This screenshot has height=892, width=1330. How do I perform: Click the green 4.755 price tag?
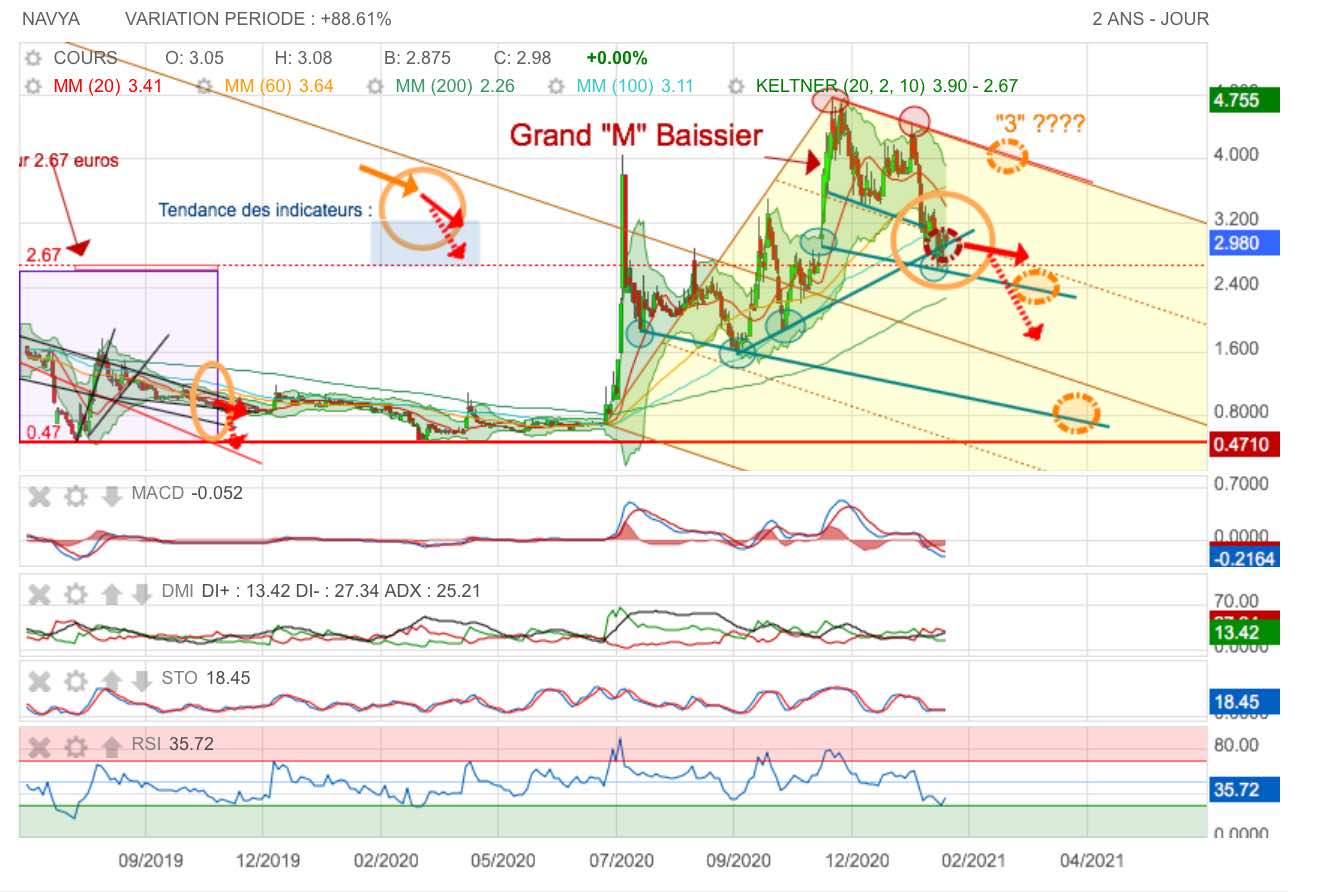(1245, 100)
